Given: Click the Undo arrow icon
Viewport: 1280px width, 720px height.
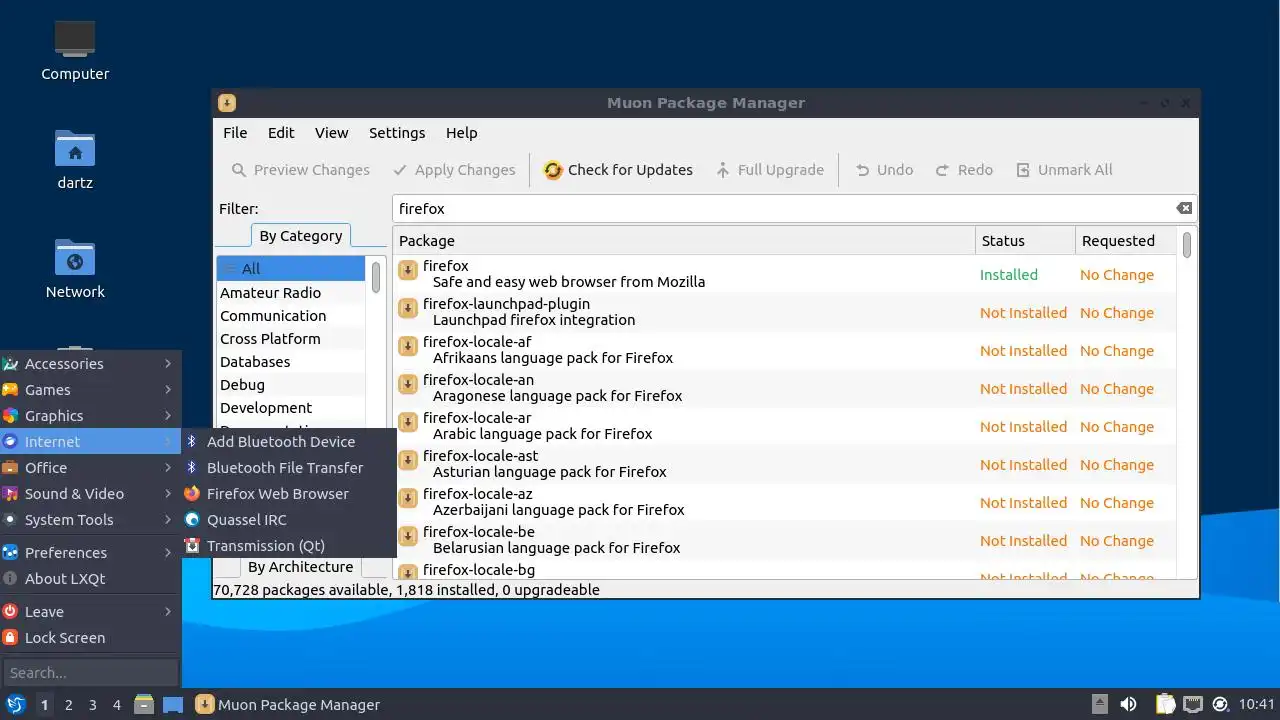Looking at the screenshot, I should coord(862,170).
